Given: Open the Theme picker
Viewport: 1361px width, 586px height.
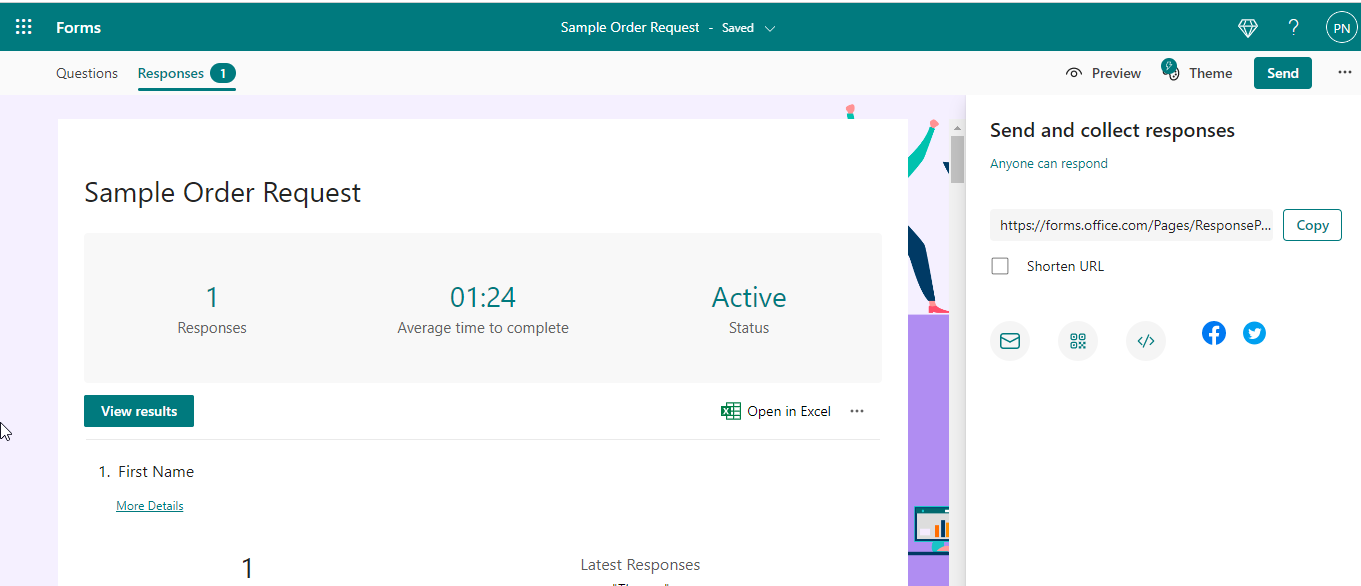Looking at the screenshot, I should pyautogui.click(x=1199, y=72).
